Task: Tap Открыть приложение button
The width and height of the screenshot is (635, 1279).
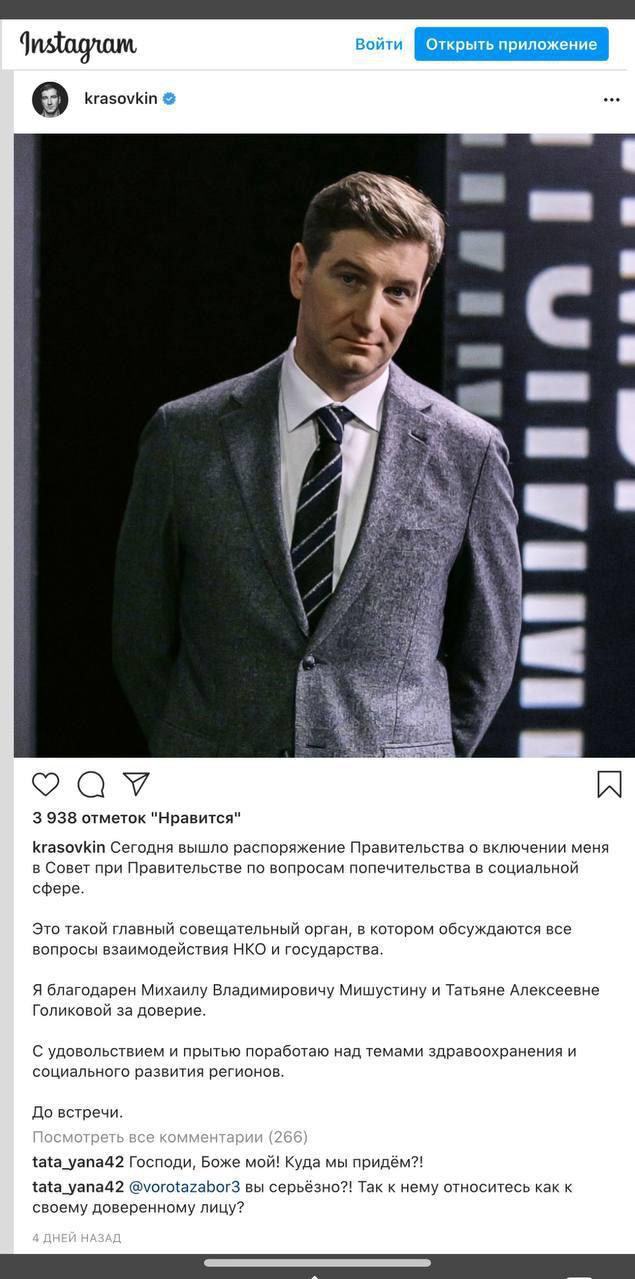Action: tap(511, 44)
